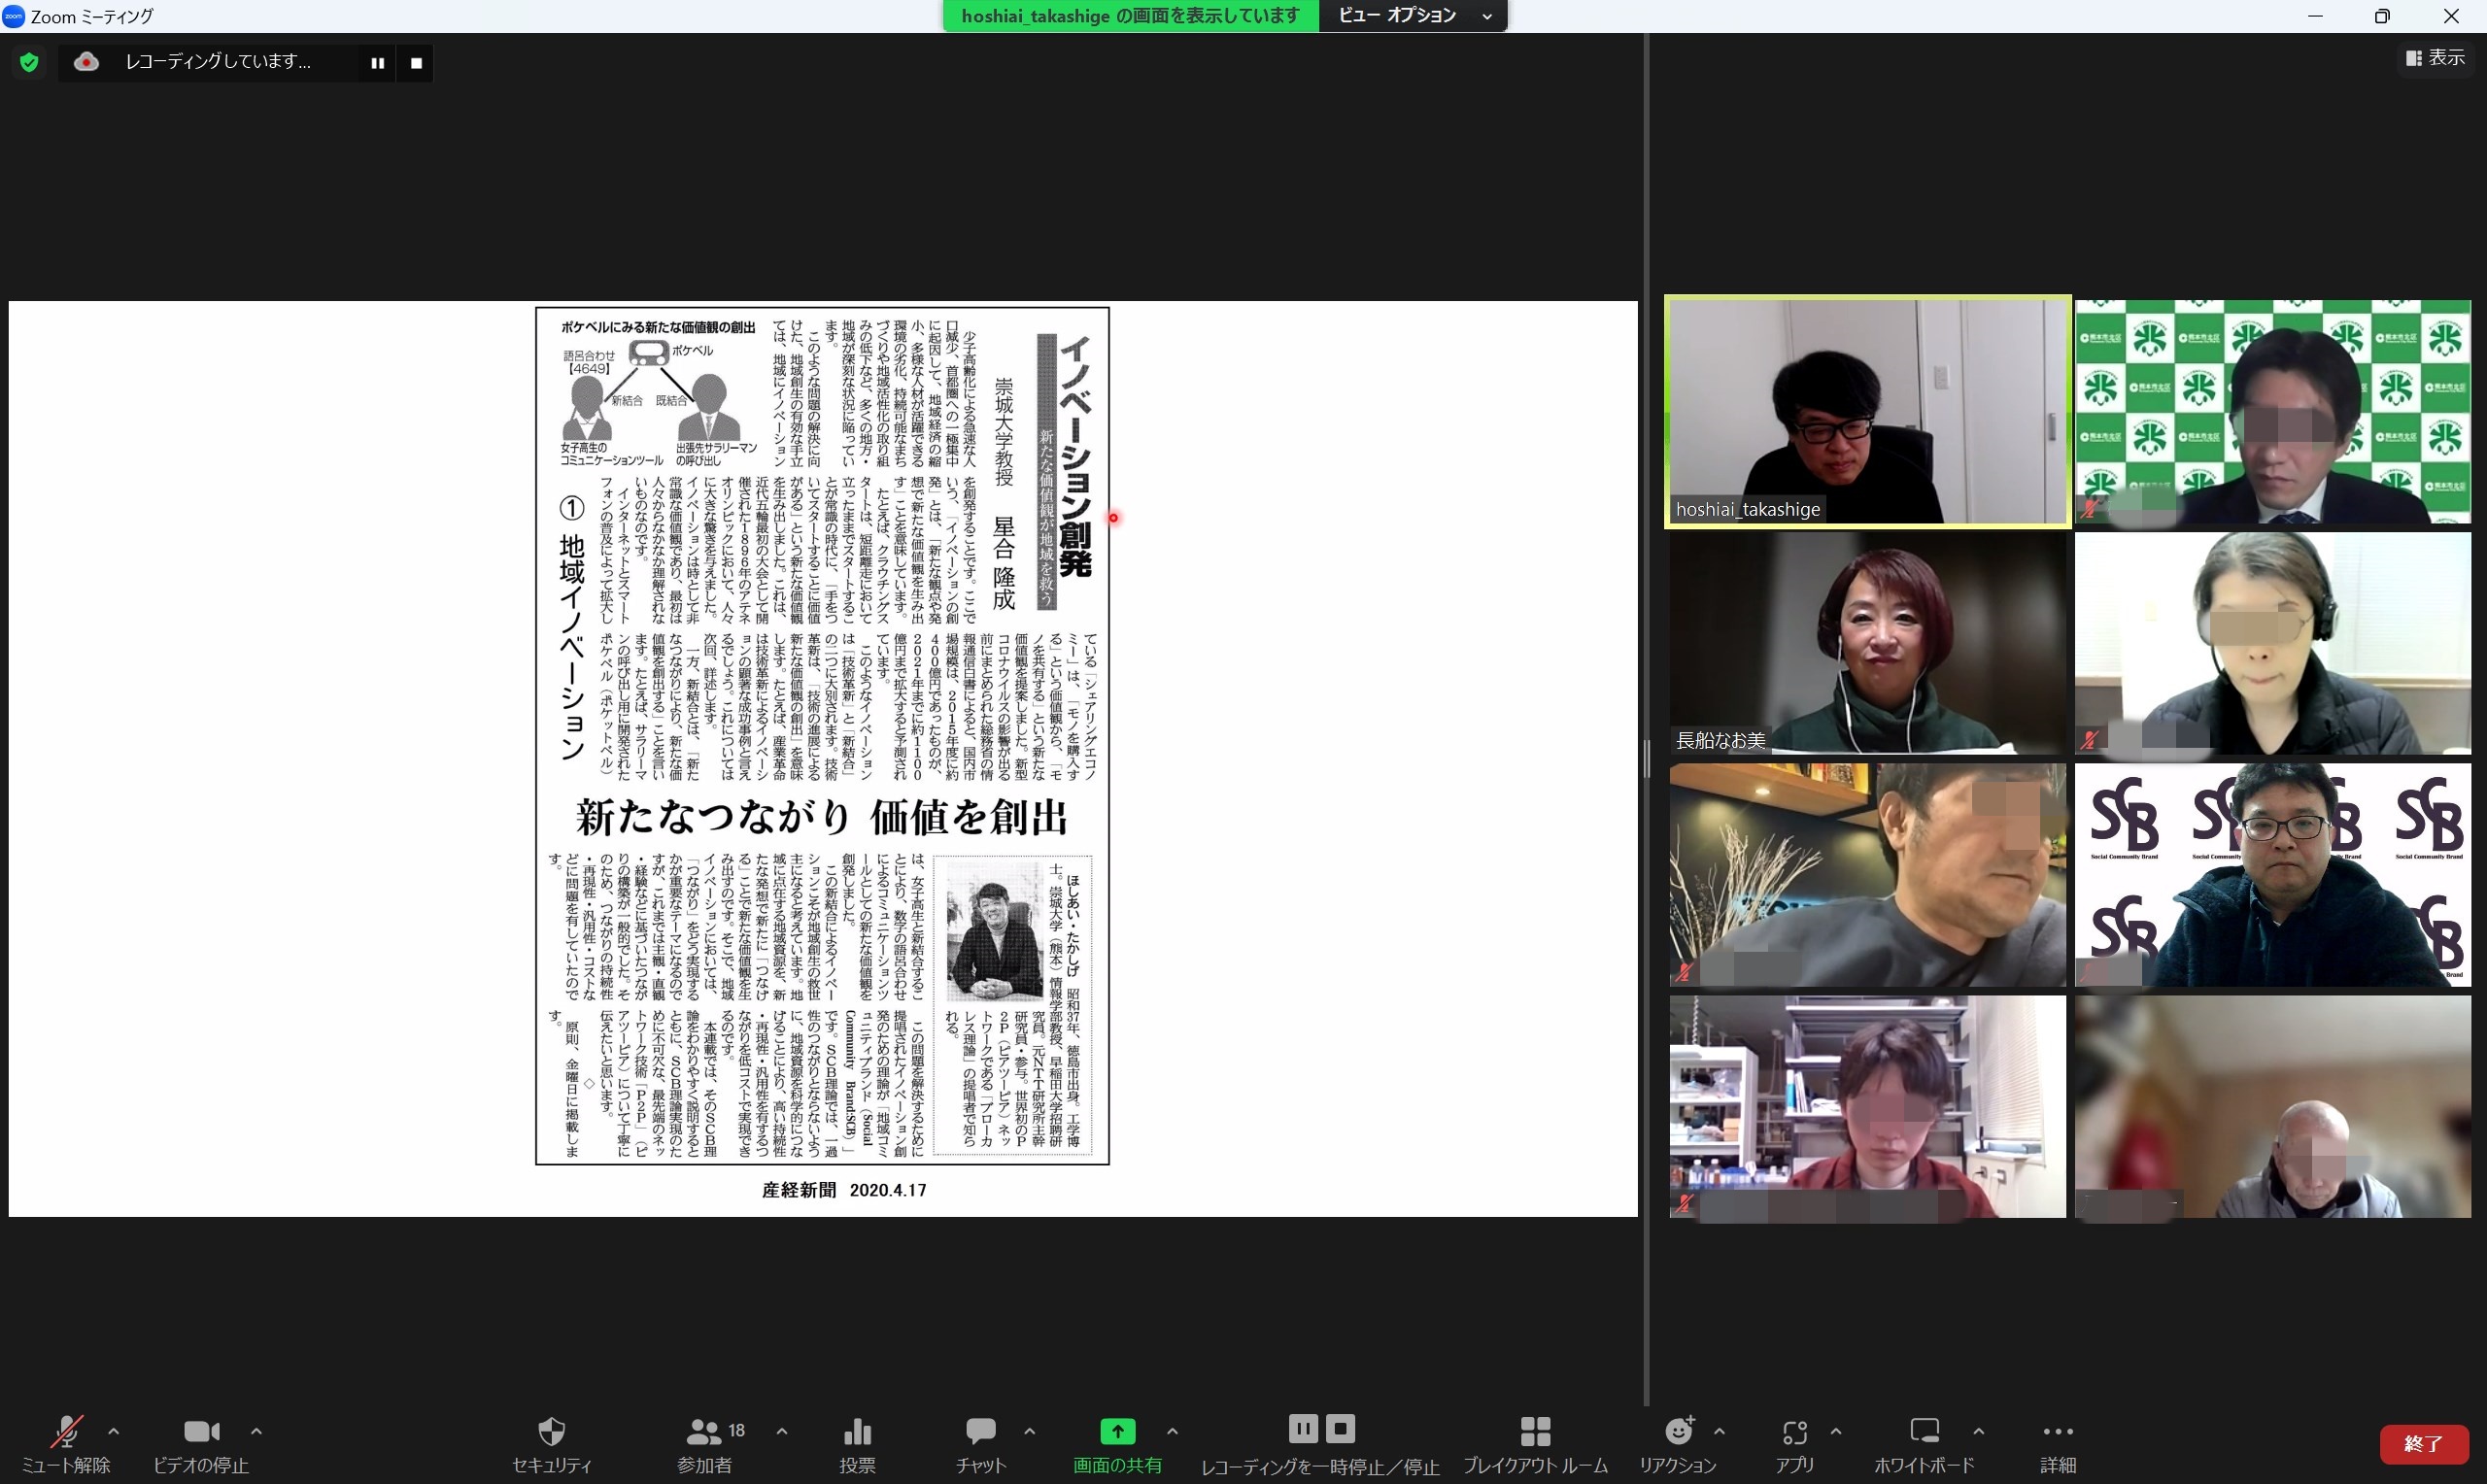Viewport: 2487px width, 1484px height.
Task: Expand participants options arrow
Action: (x=782, y=1431)
